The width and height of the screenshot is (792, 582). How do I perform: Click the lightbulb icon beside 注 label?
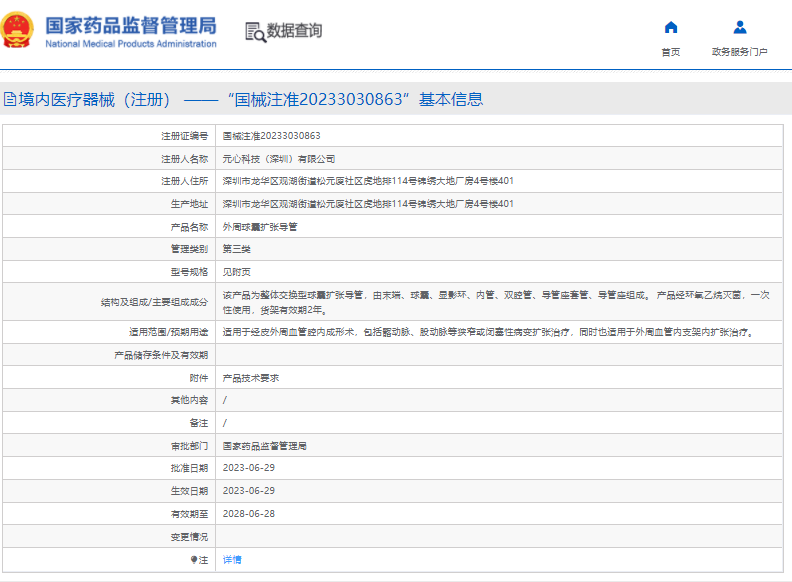(193, 560)
